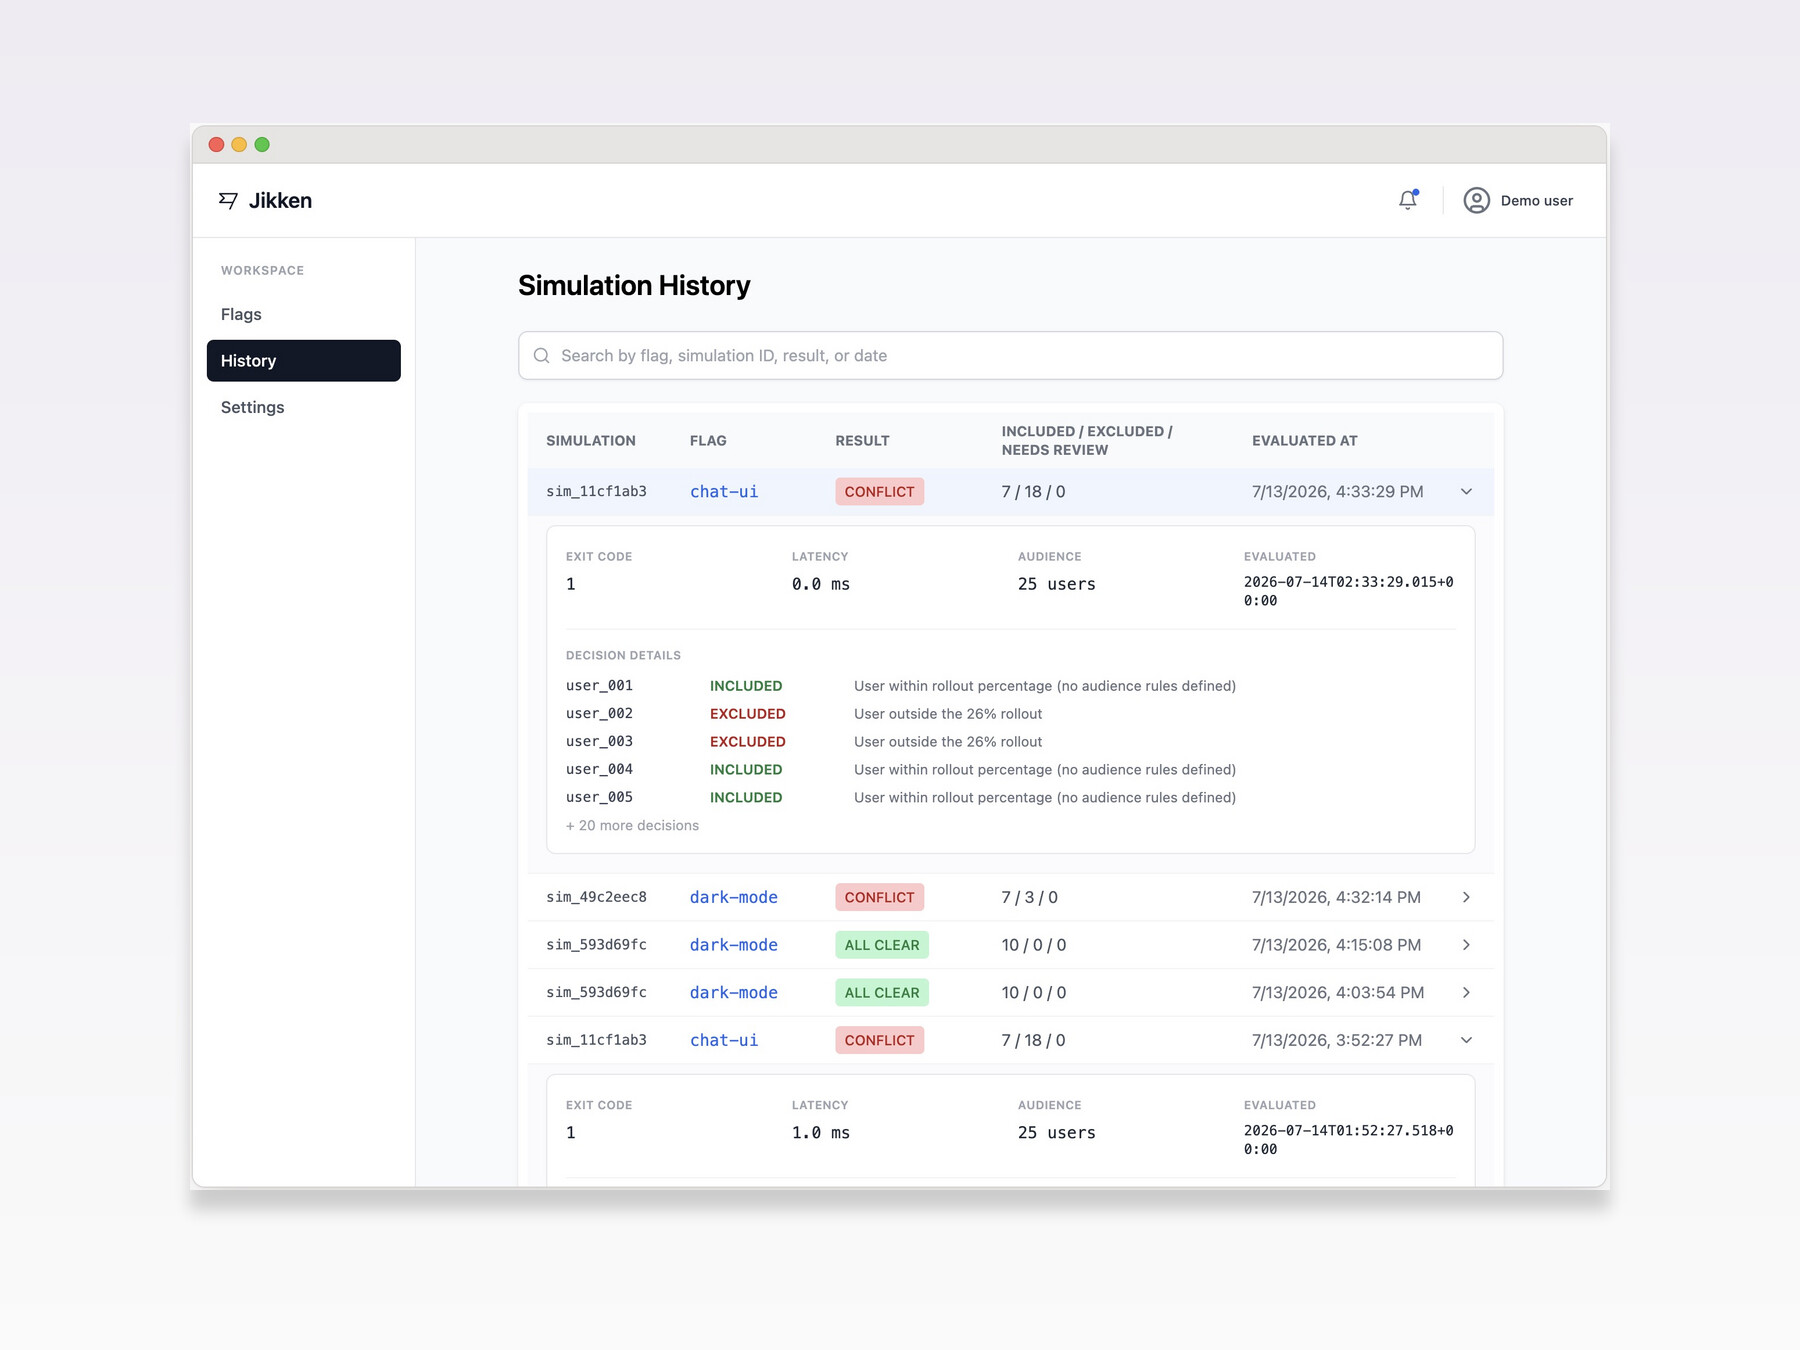Click CONFLICT badge for sim_49c2eec8
The width and height of the screenshot is (1800, 1350).
(x=879, y=897)
